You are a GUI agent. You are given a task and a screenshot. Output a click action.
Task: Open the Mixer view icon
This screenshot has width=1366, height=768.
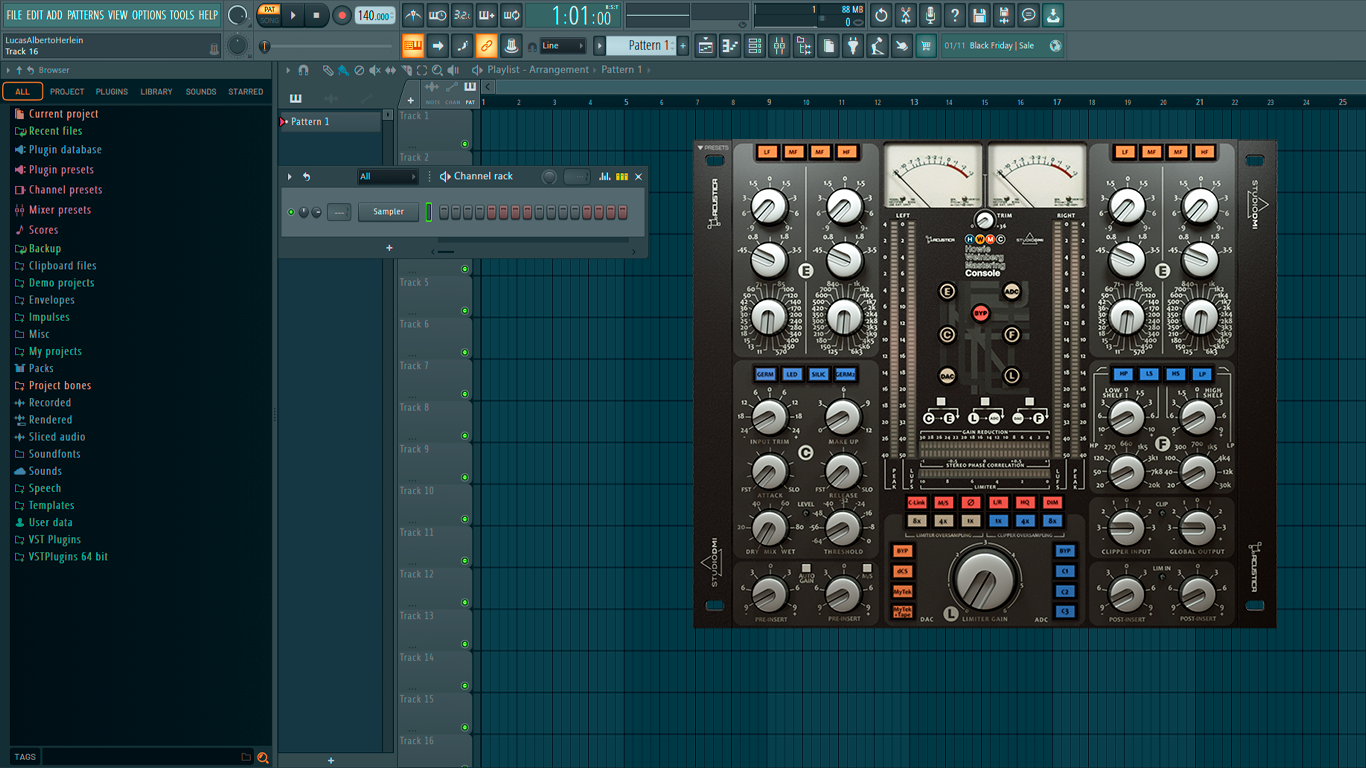pos(779,45)
